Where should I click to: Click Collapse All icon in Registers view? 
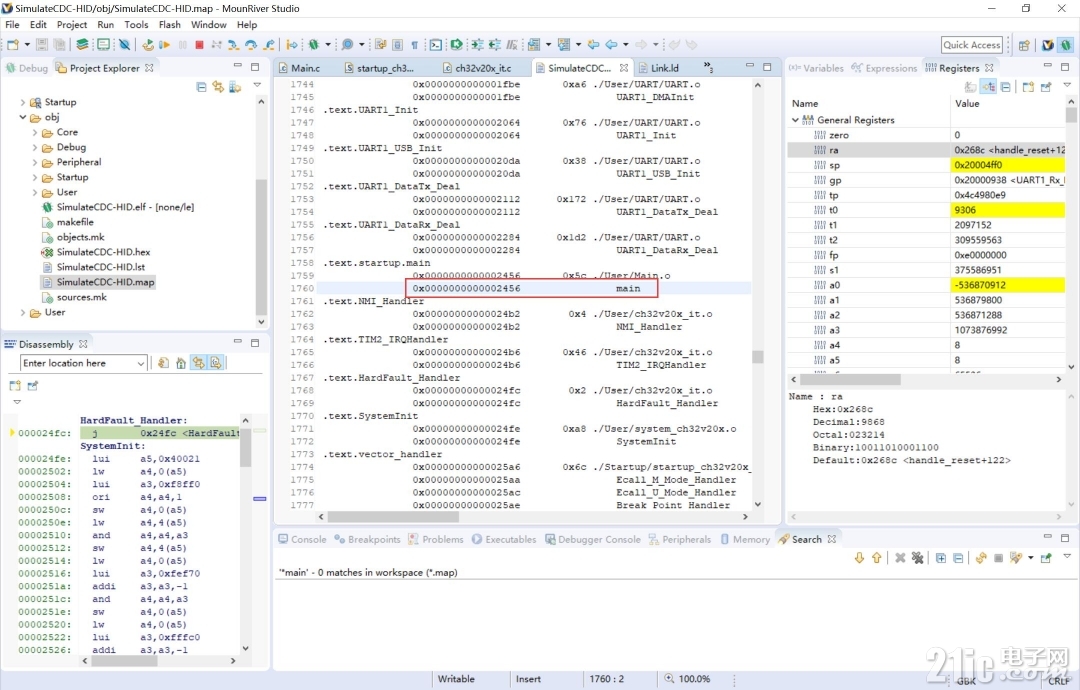(1006, 87)
